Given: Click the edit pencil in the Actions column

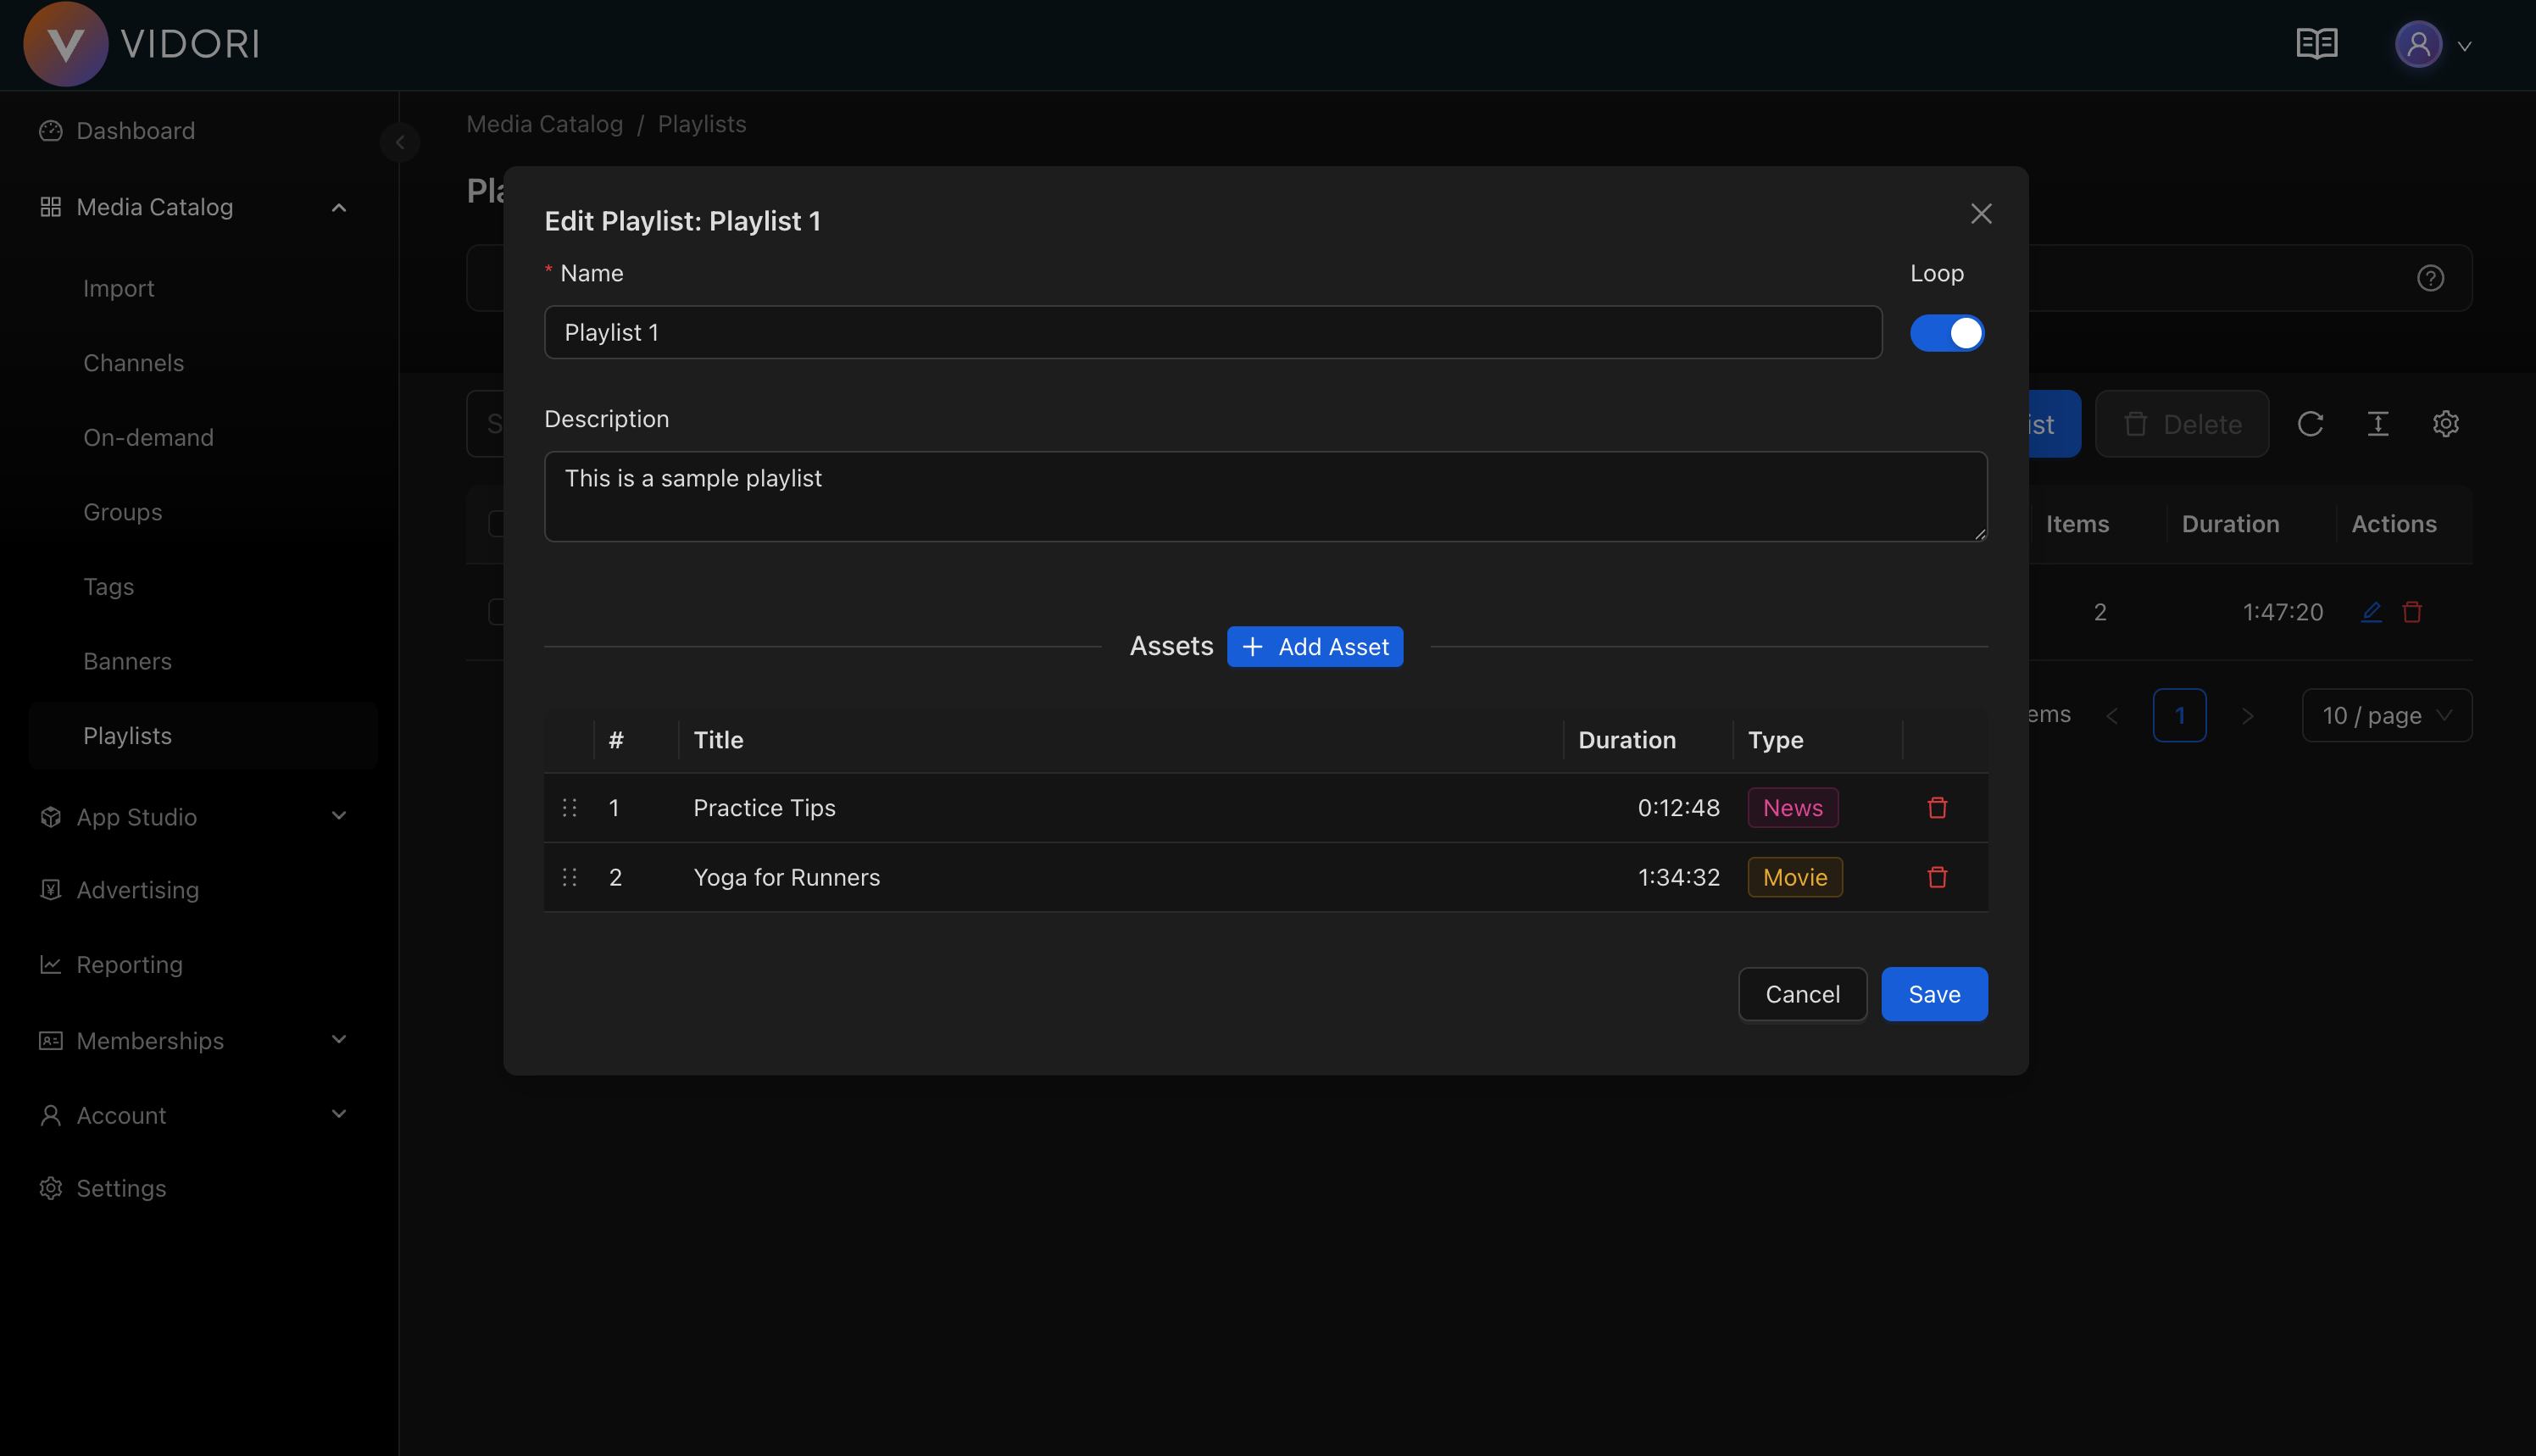Looking at the screenshot, I should coord(2371,611).
